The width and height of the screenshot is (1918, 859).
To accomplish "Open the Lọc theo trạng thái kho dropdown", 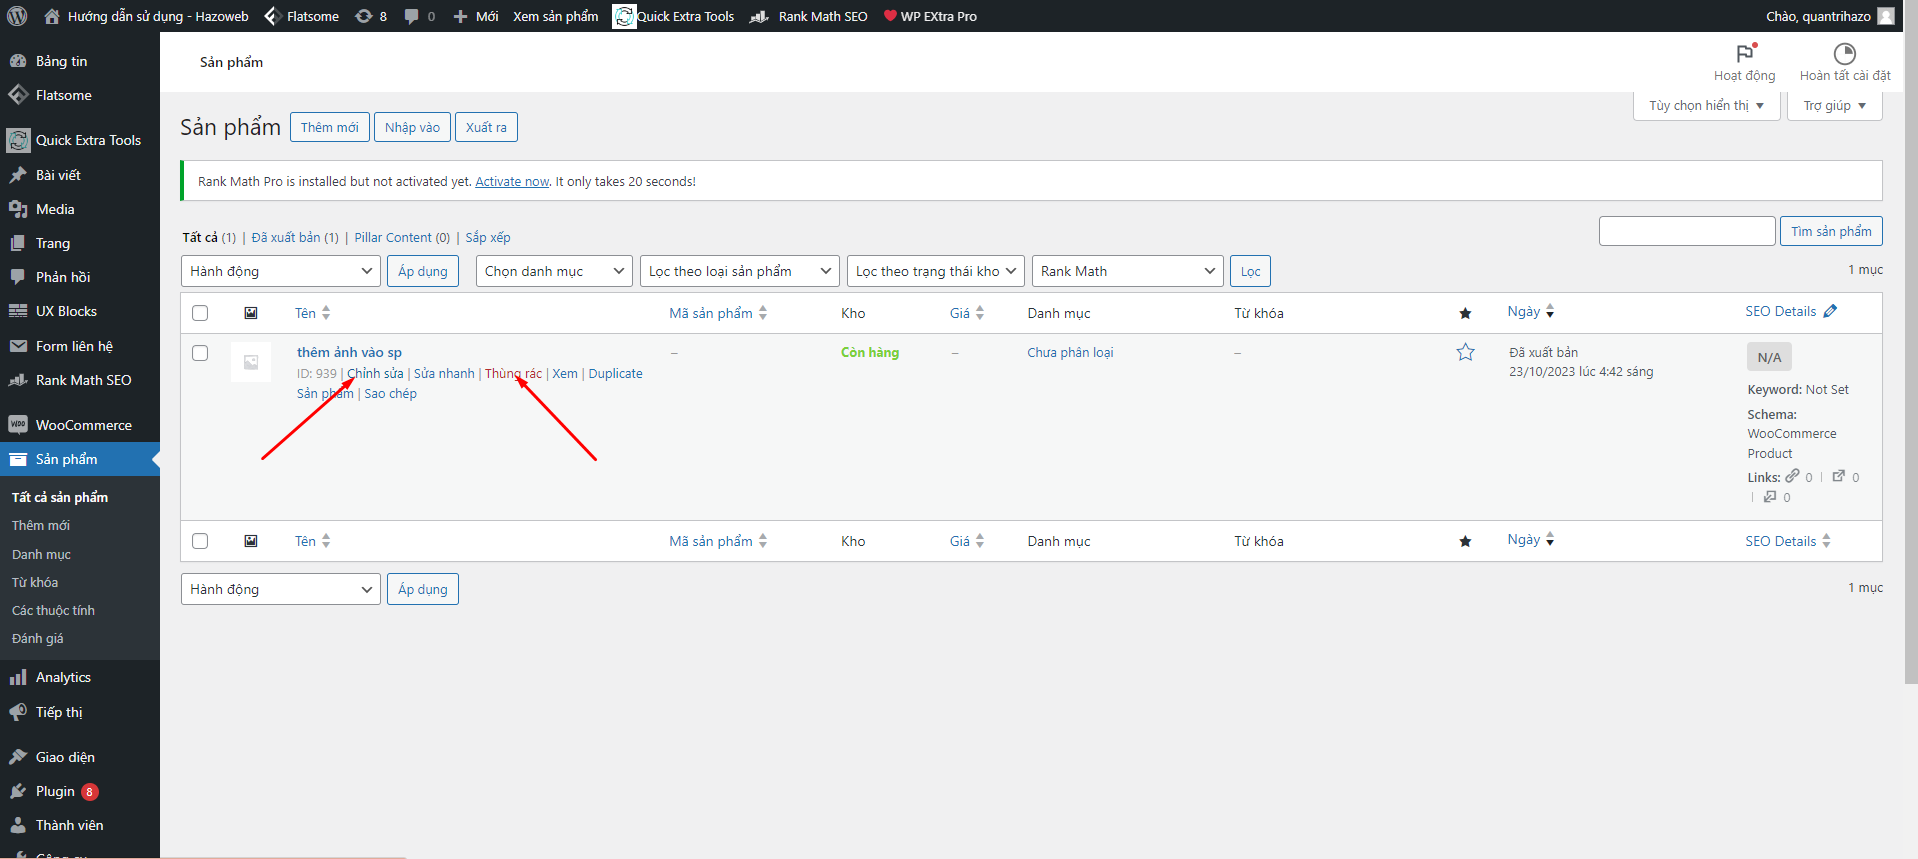I will pyautogui.click(x=935, y=271).
